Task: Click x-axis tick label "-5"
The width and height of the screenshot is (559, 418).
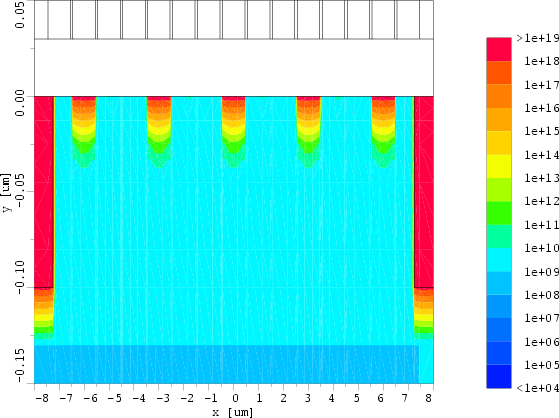Action: pos(115,398)
